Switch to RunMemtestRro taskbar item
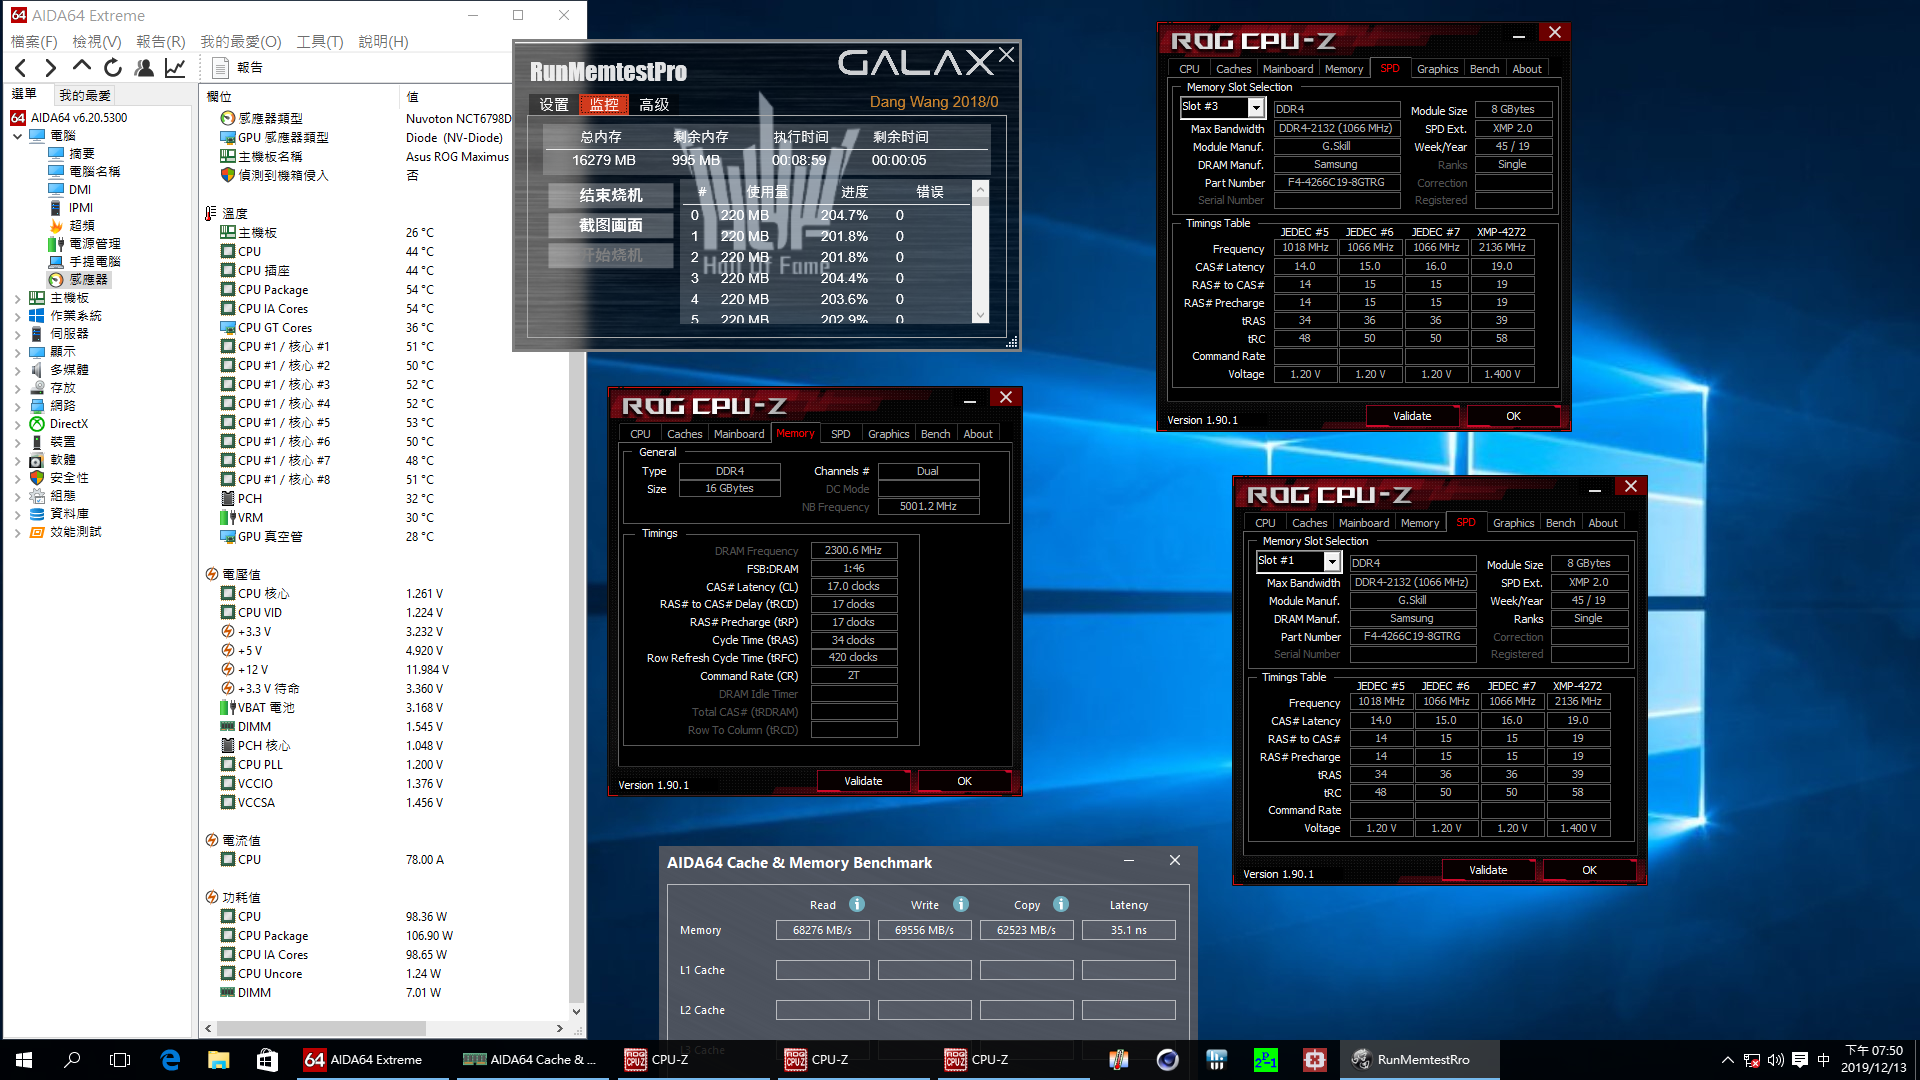Image resolution: width=1920 pixels, height=1080 pixels. (1419, 1060)
